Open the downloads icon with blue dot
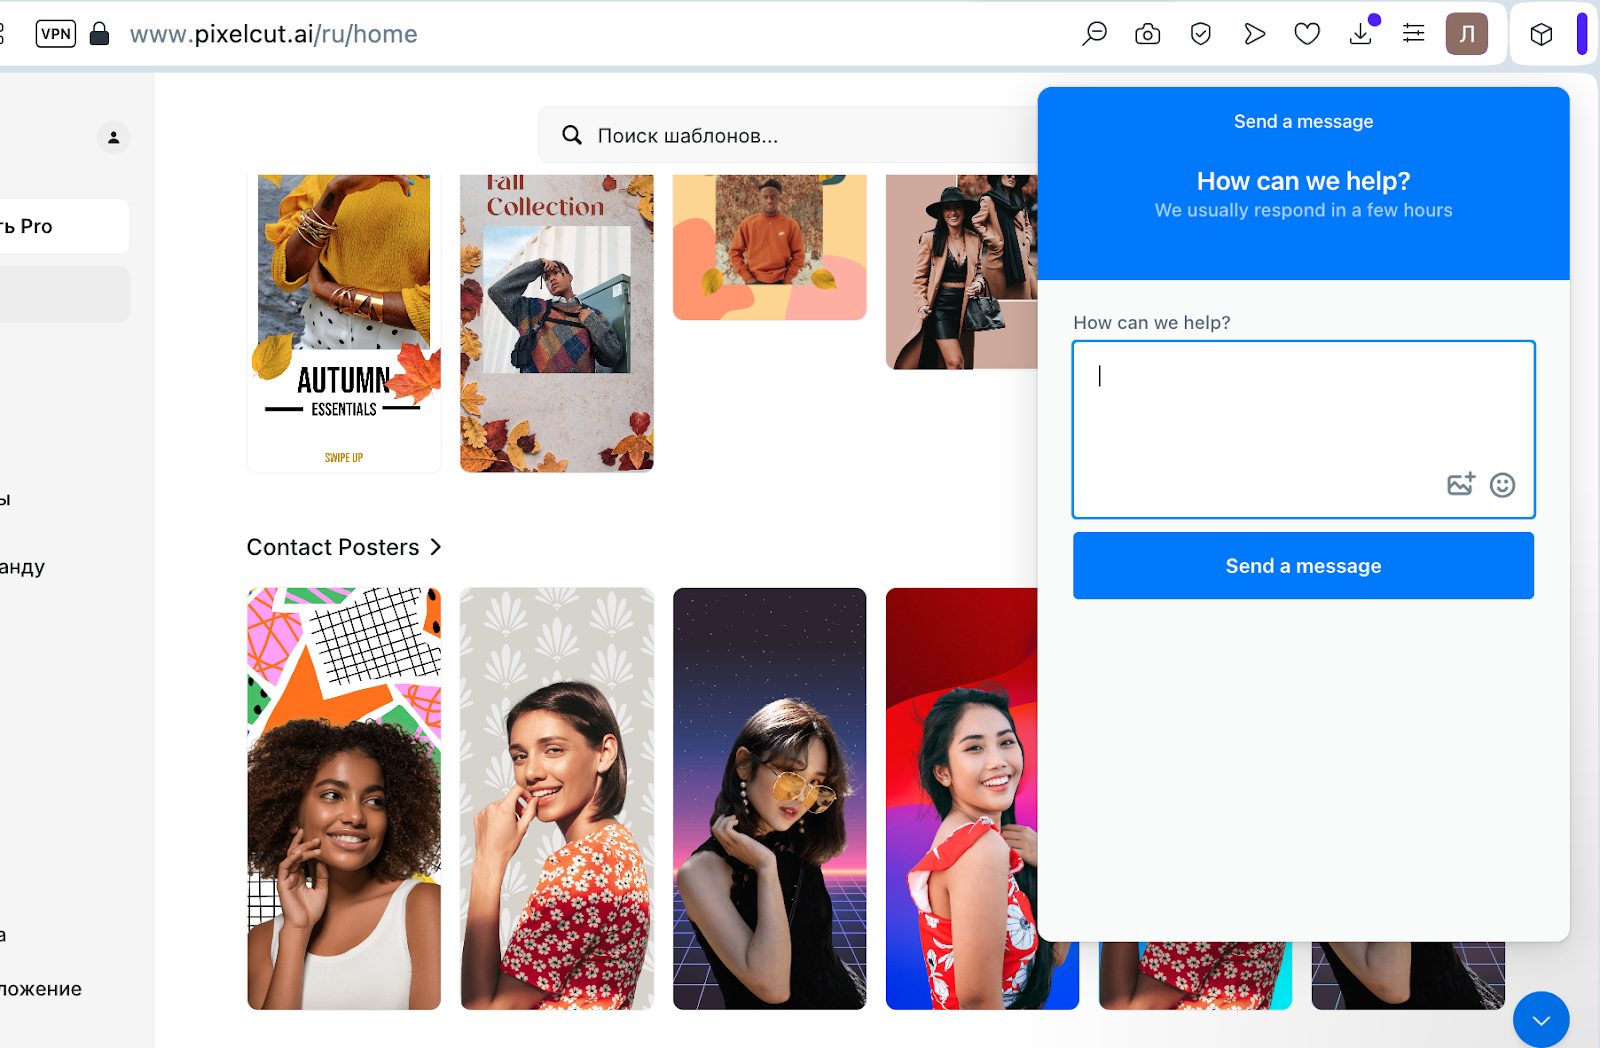This screenshot has width=1600, height=1048. click(x=1361, y=34)
